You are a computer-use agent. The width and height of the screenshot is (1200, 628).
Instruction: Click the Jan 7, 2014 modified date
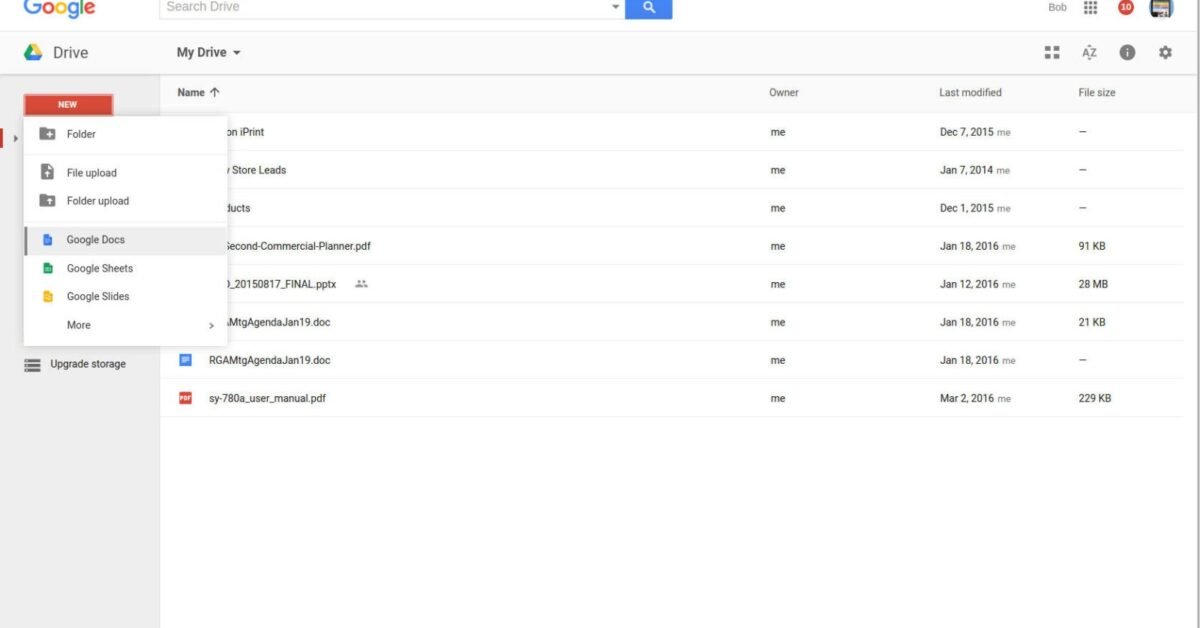[x=967, y=170]
